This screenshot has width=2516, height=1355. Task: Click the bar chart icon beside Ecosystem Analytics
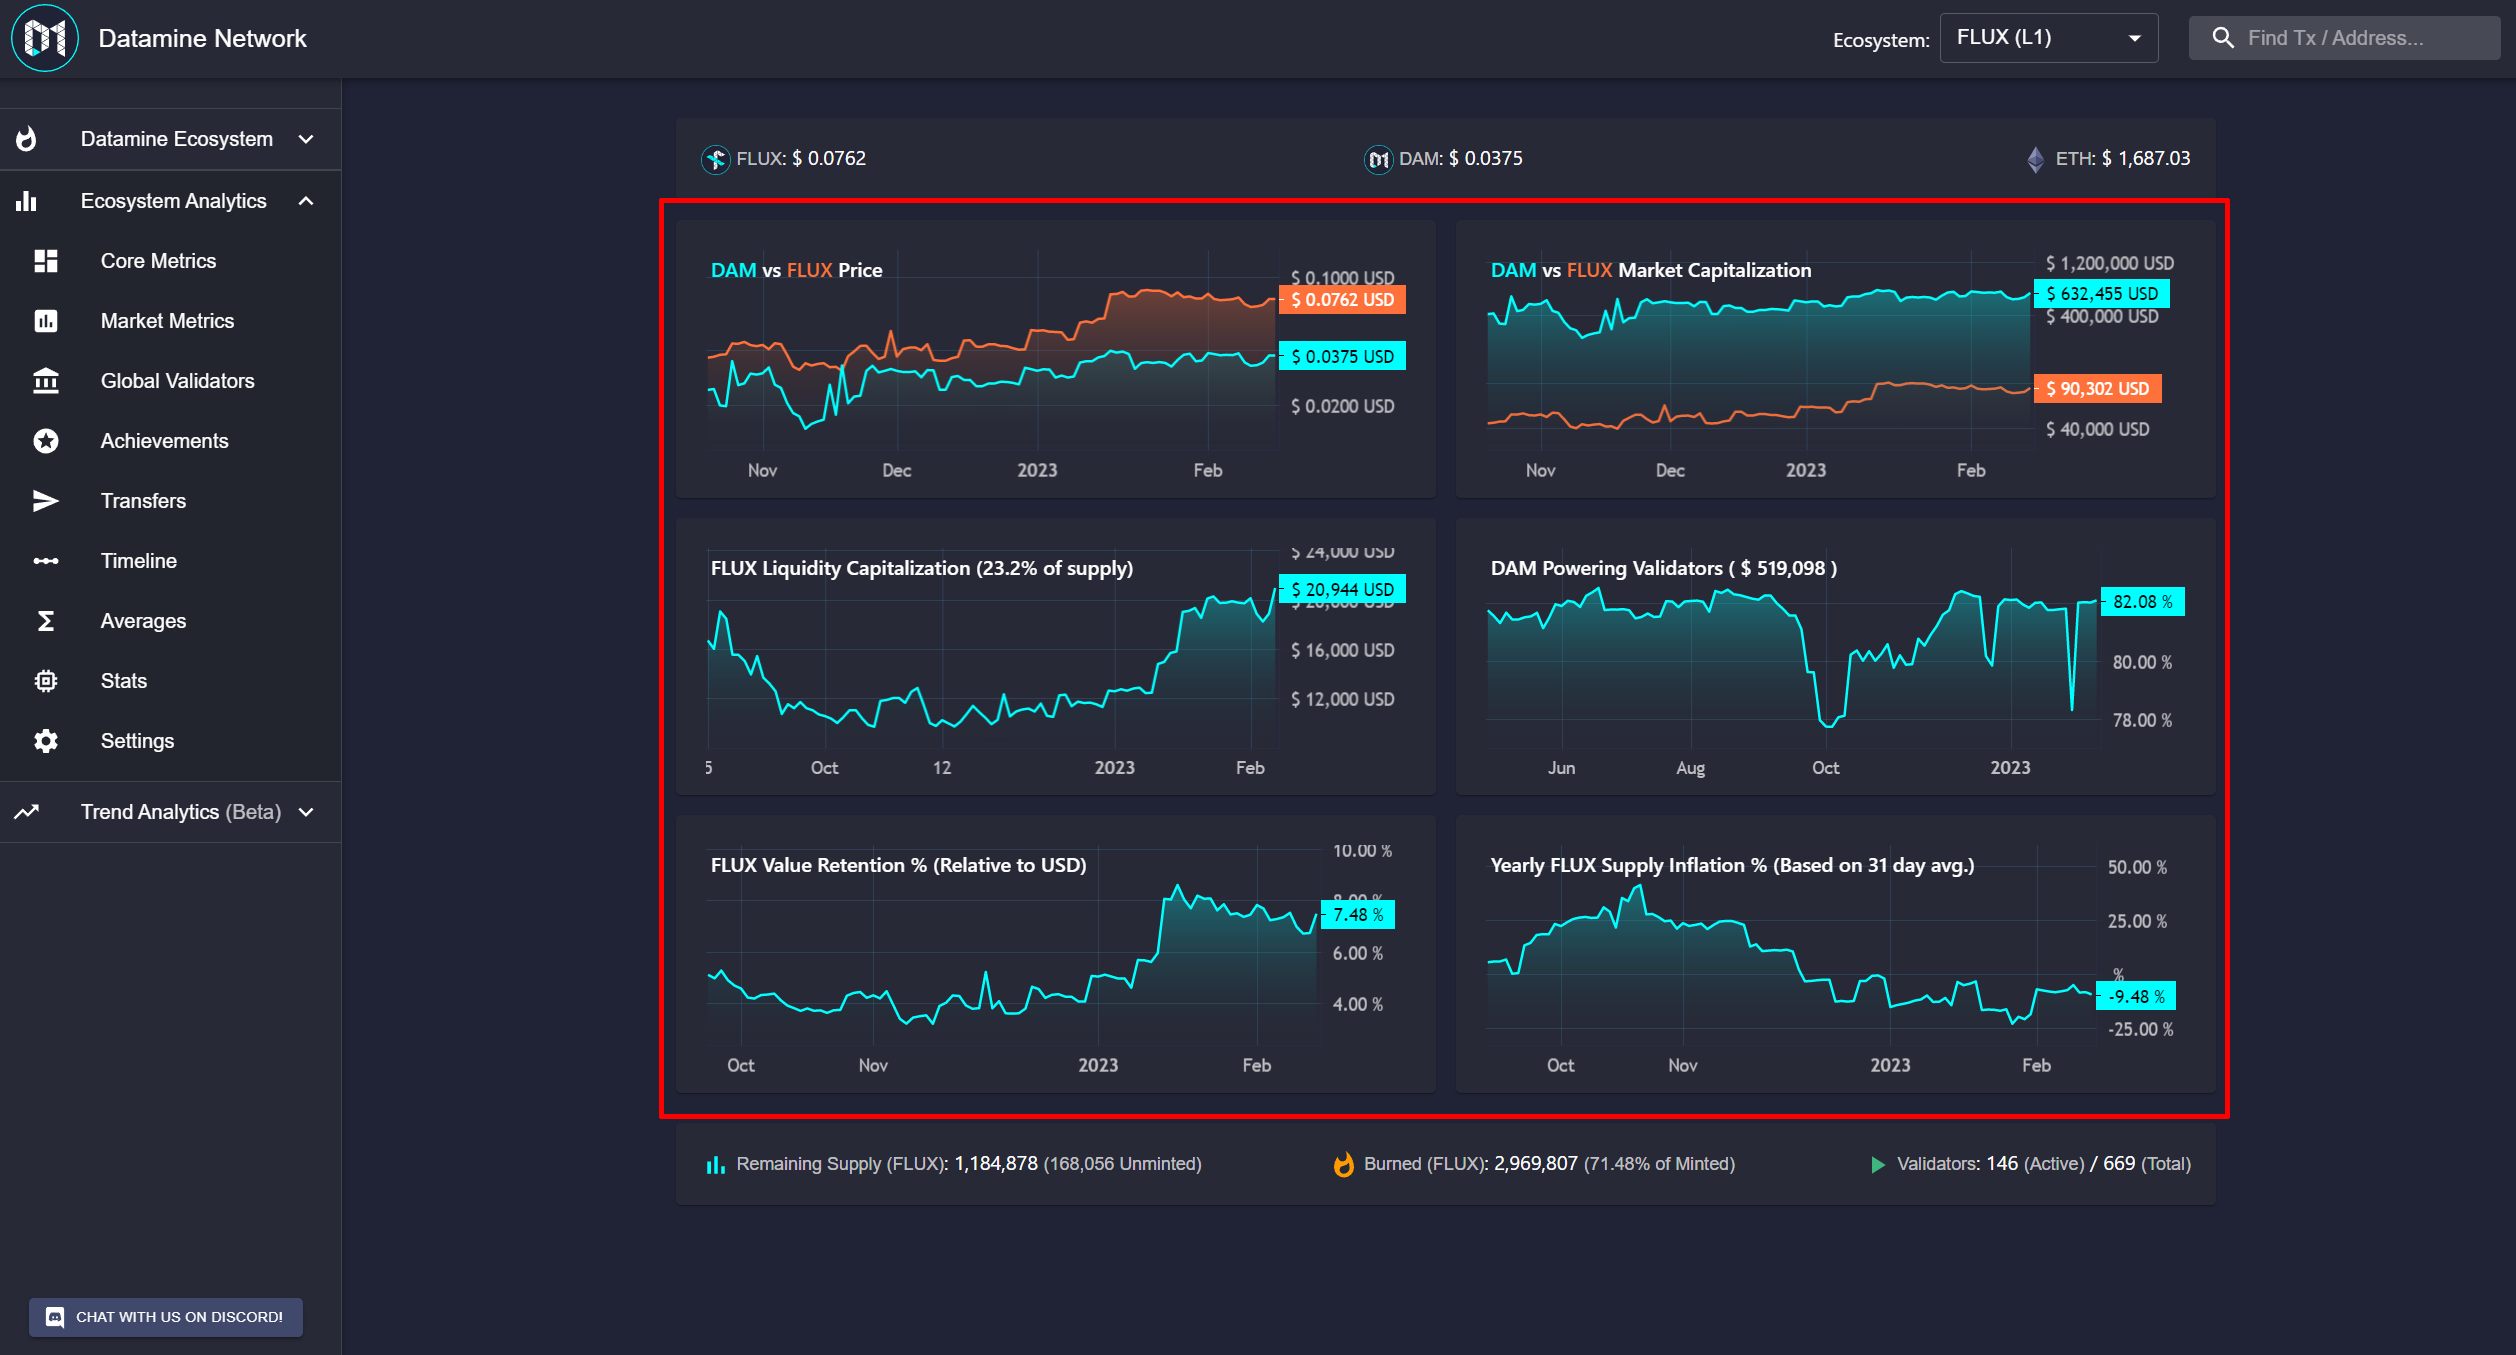coord(27,201)
